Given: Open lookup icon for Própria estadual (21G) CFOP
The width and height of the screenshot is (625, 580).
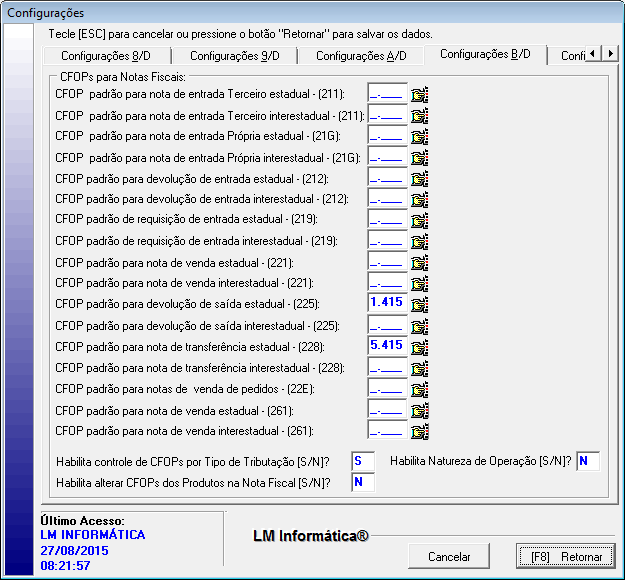Looking at the screenshot, I should point(419,136).
